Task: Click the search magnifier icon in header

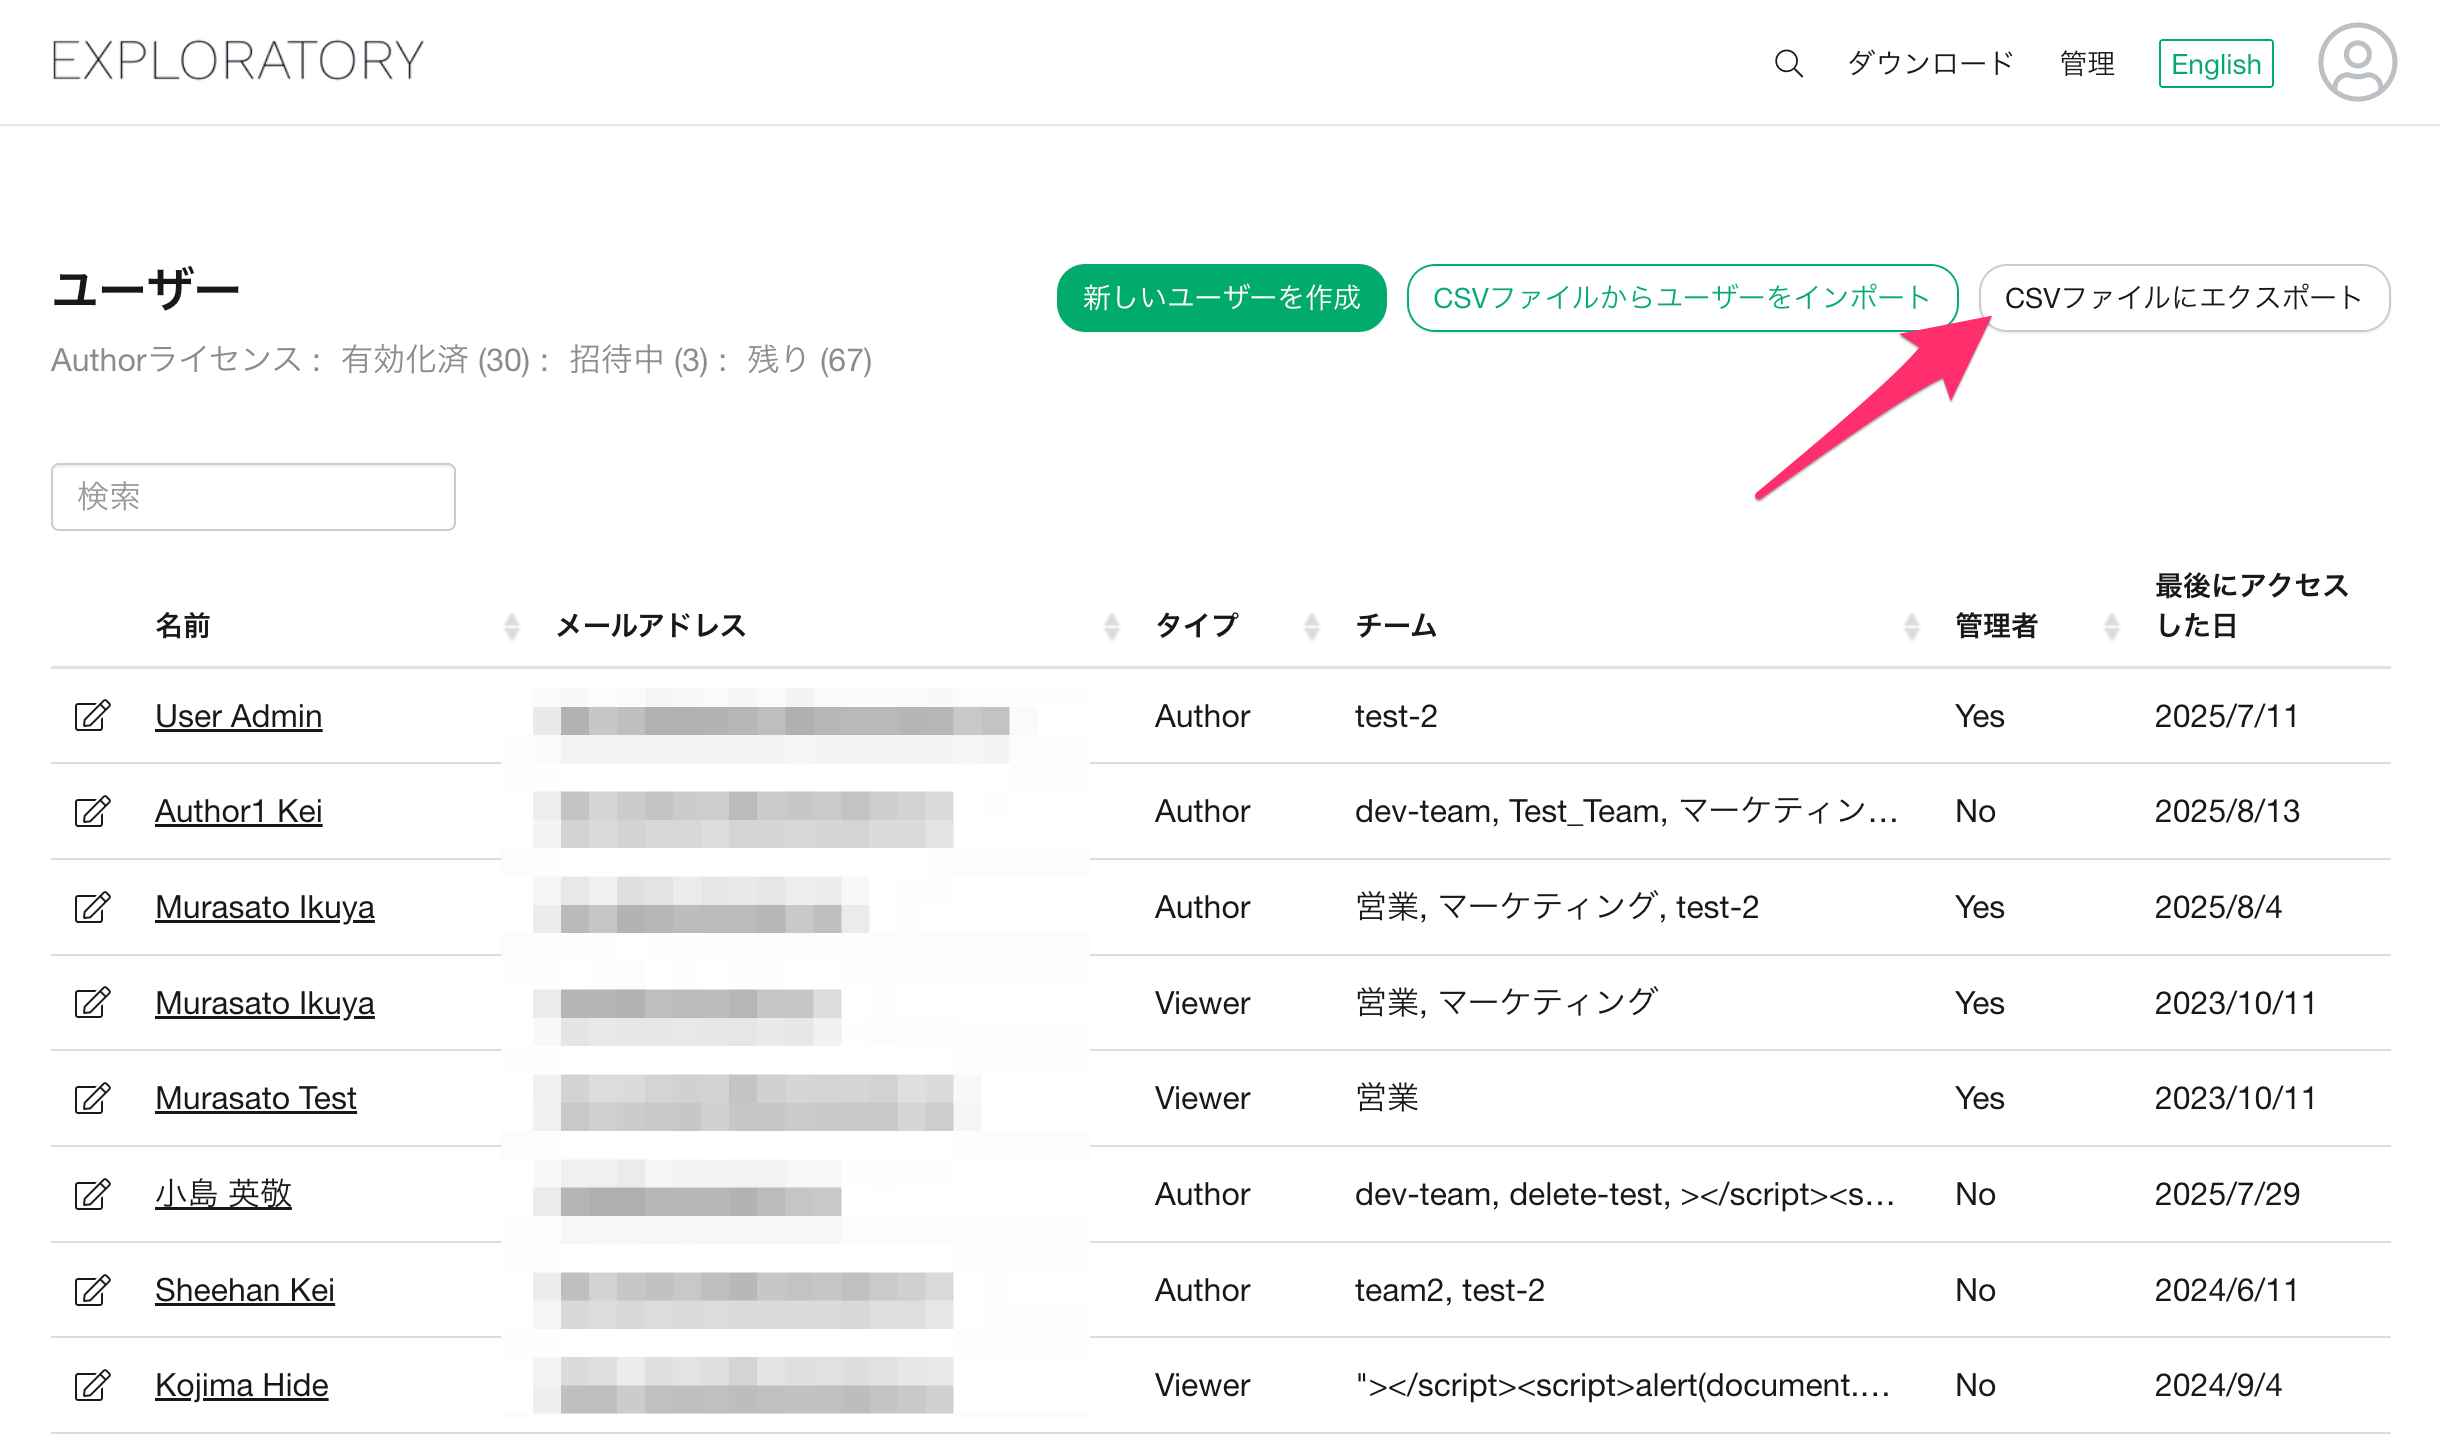Action: (x=1788, y=64)
